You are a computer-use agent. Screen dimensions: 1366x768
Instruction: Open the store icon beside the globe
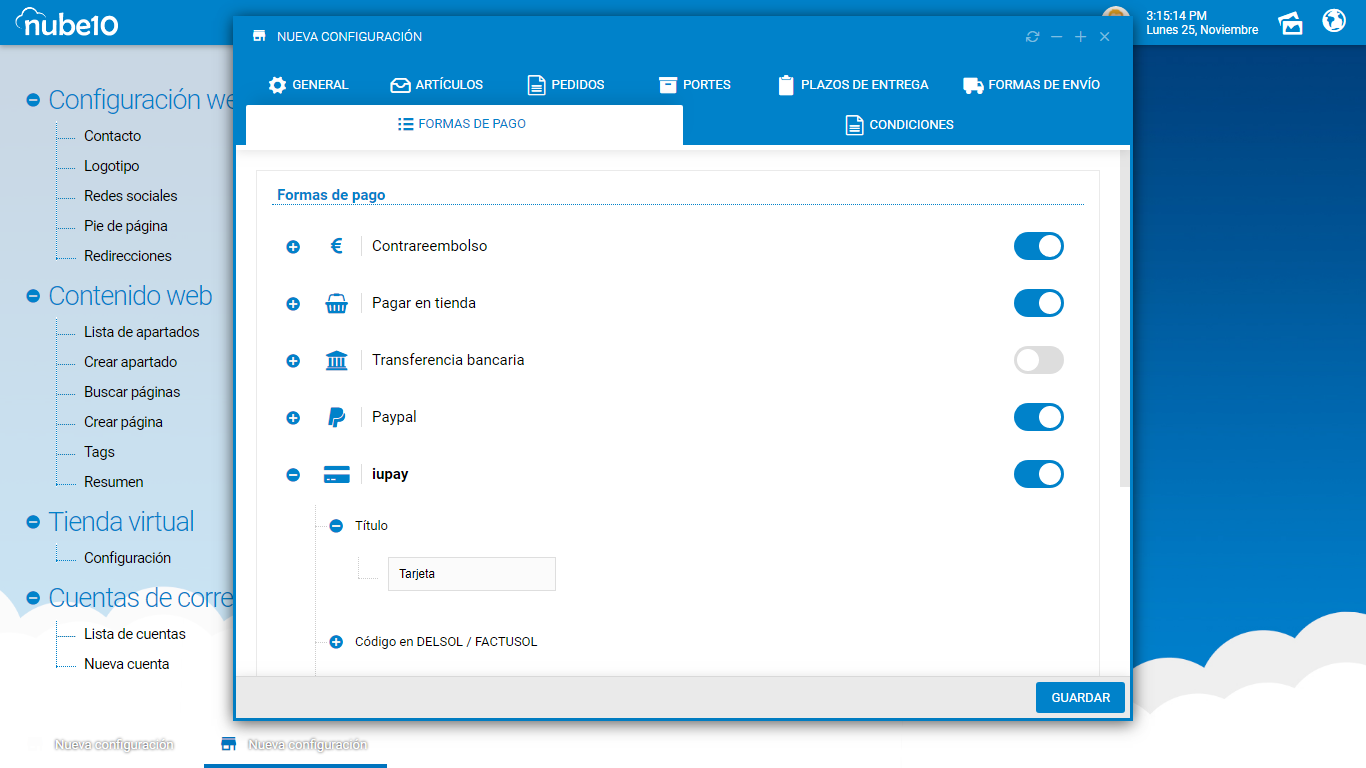(x=1291, y=22)
